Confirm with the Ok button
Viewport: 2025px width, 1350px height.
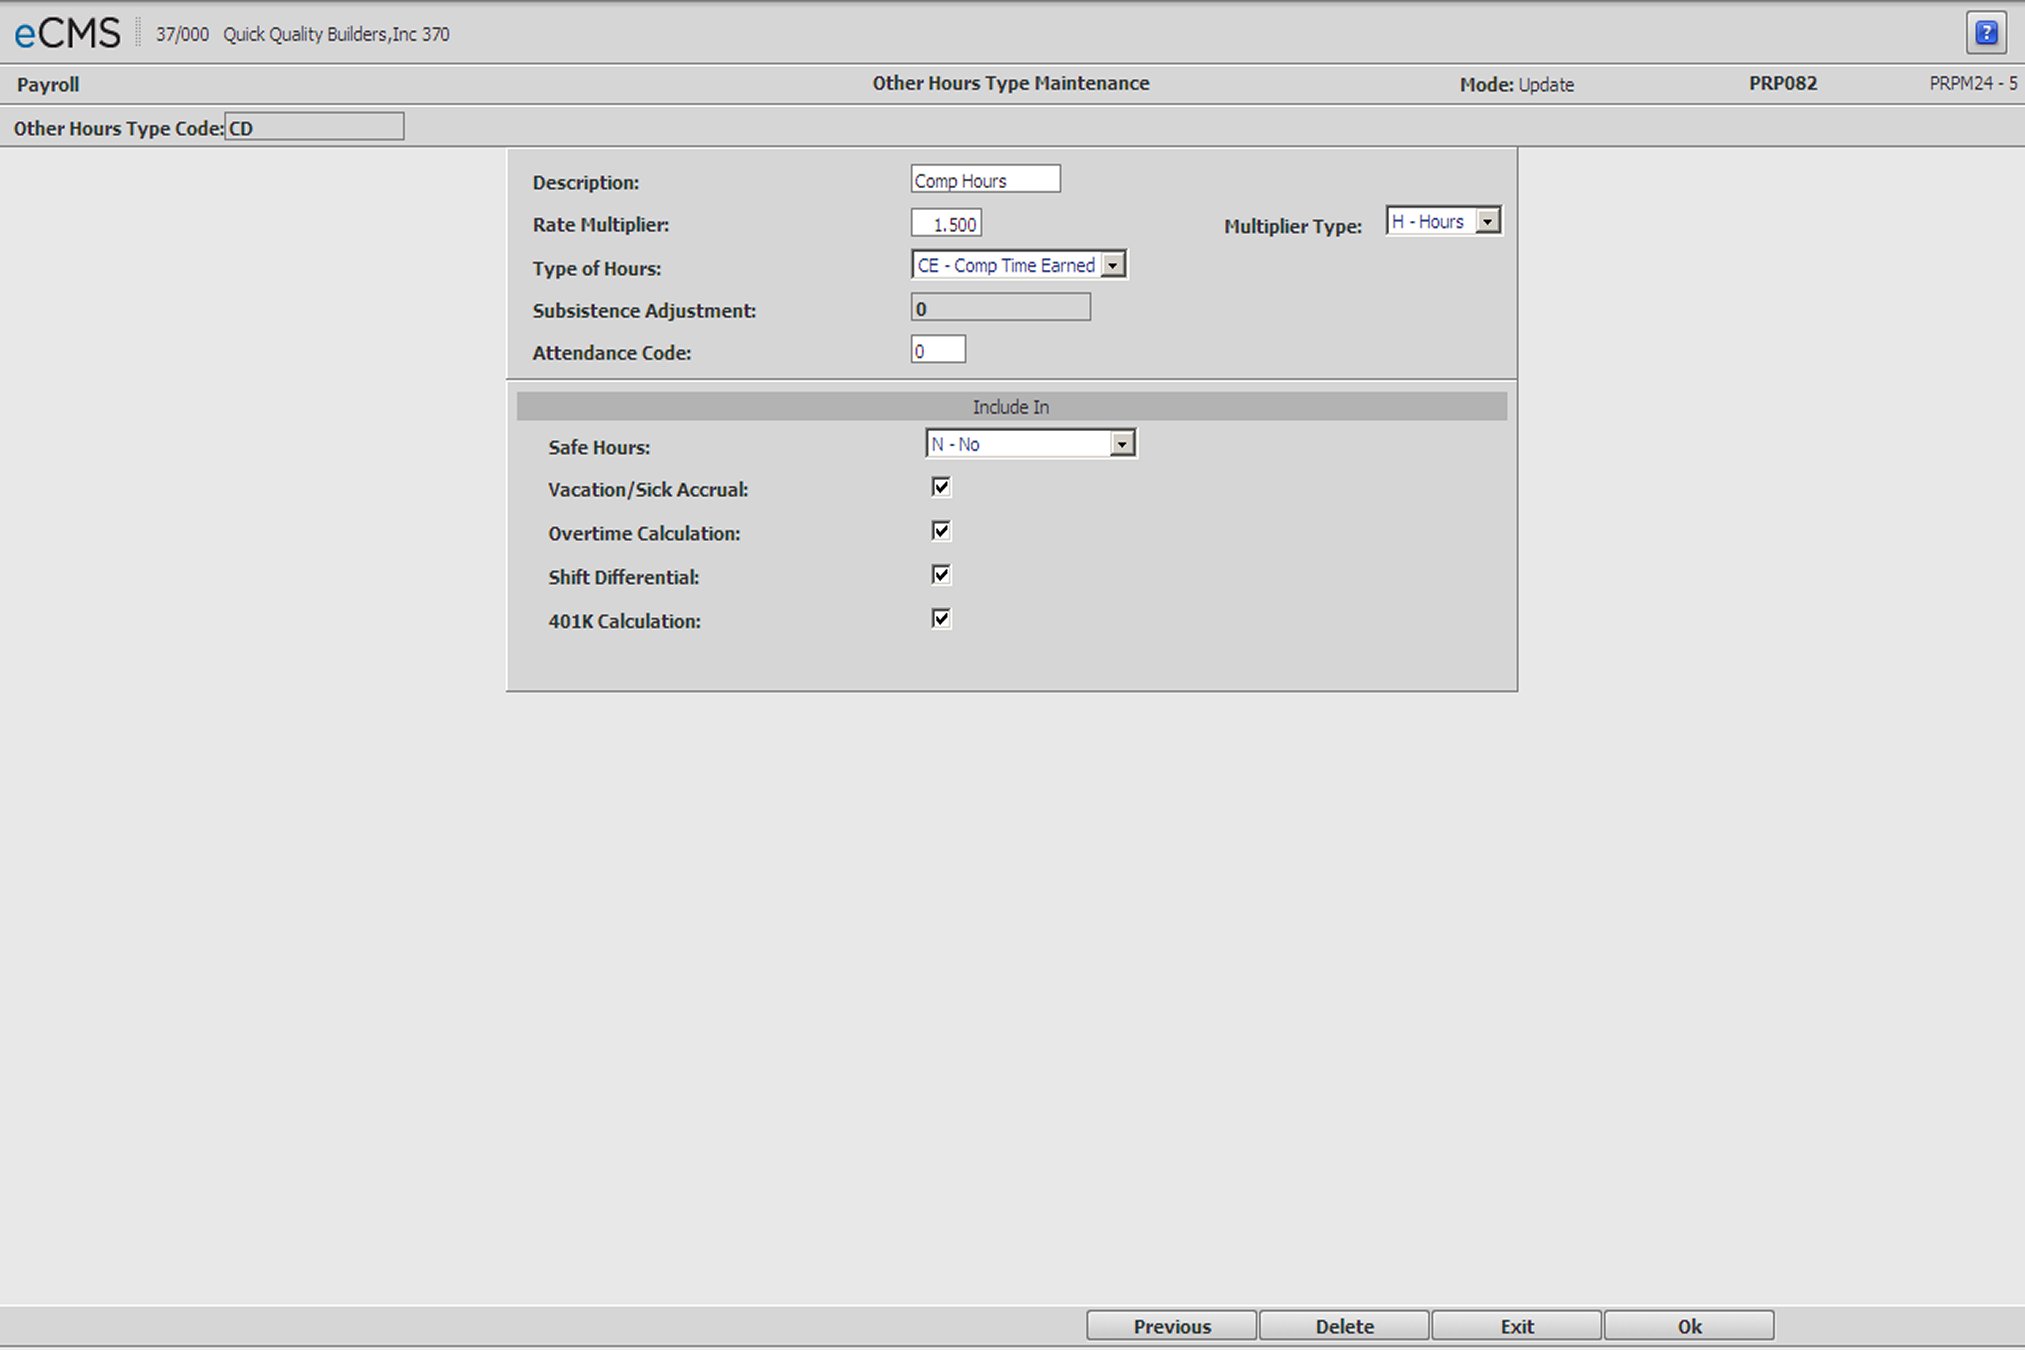[1689, 1326]
